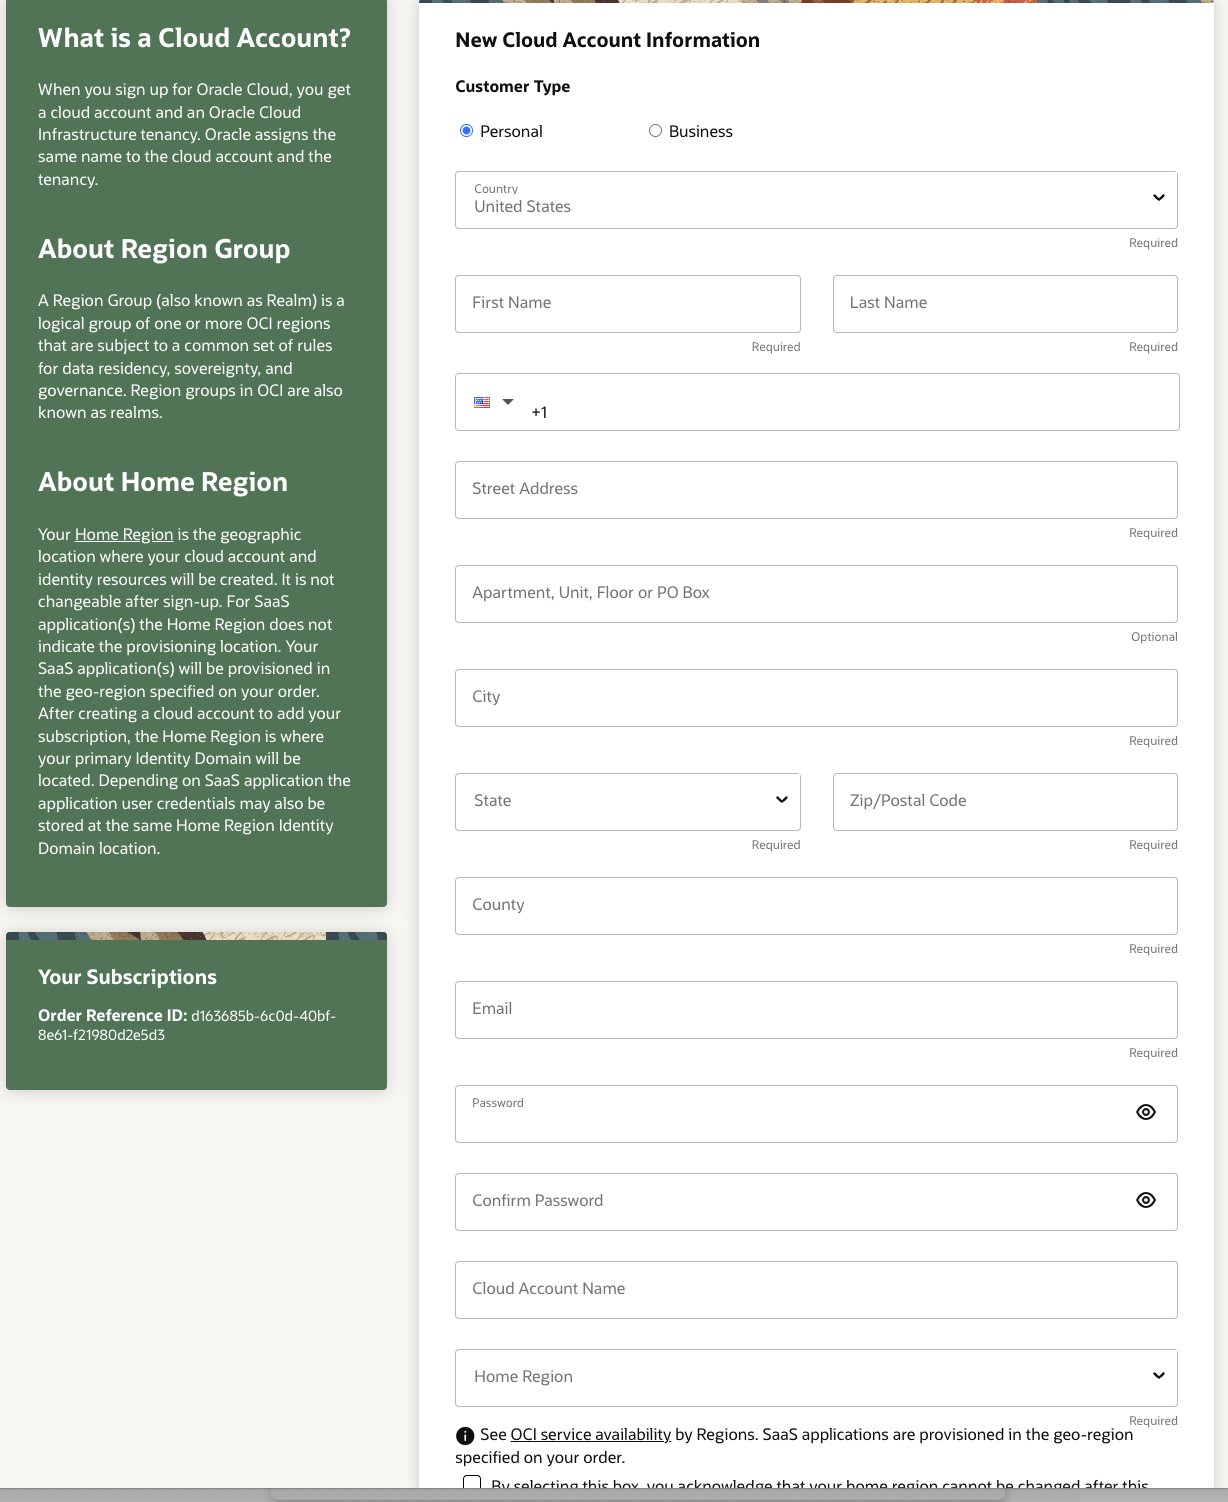Viewport: 1228px width, 1502px height.
Task: Click the First Name input field
Action: pyautogui.click(x=627, y=303)
